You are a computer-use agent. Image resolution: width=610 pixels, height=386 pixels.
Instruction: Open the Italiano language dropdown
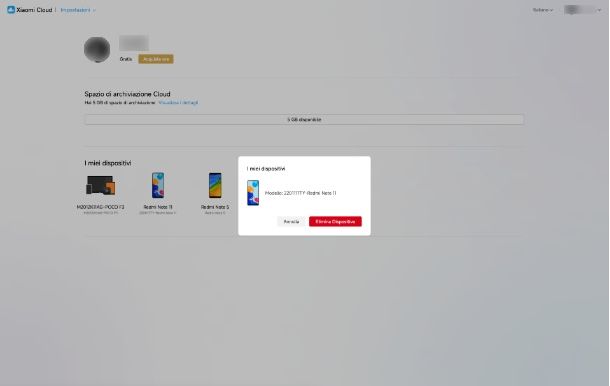tap(543, 10)
